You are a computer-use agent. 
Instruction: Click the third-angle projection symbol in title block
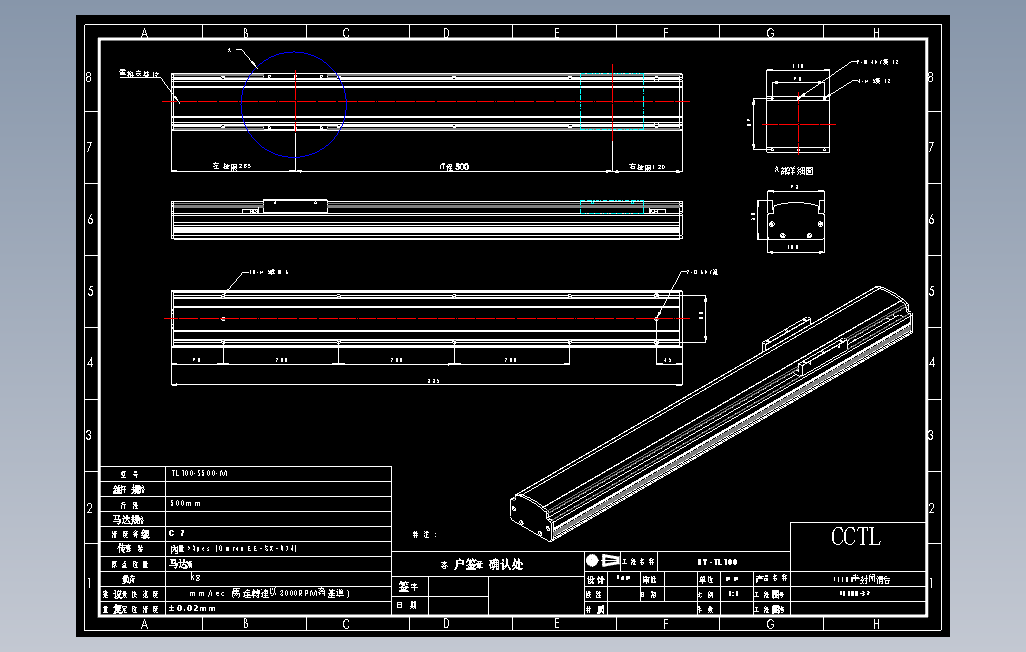click(x=602, y=560)
